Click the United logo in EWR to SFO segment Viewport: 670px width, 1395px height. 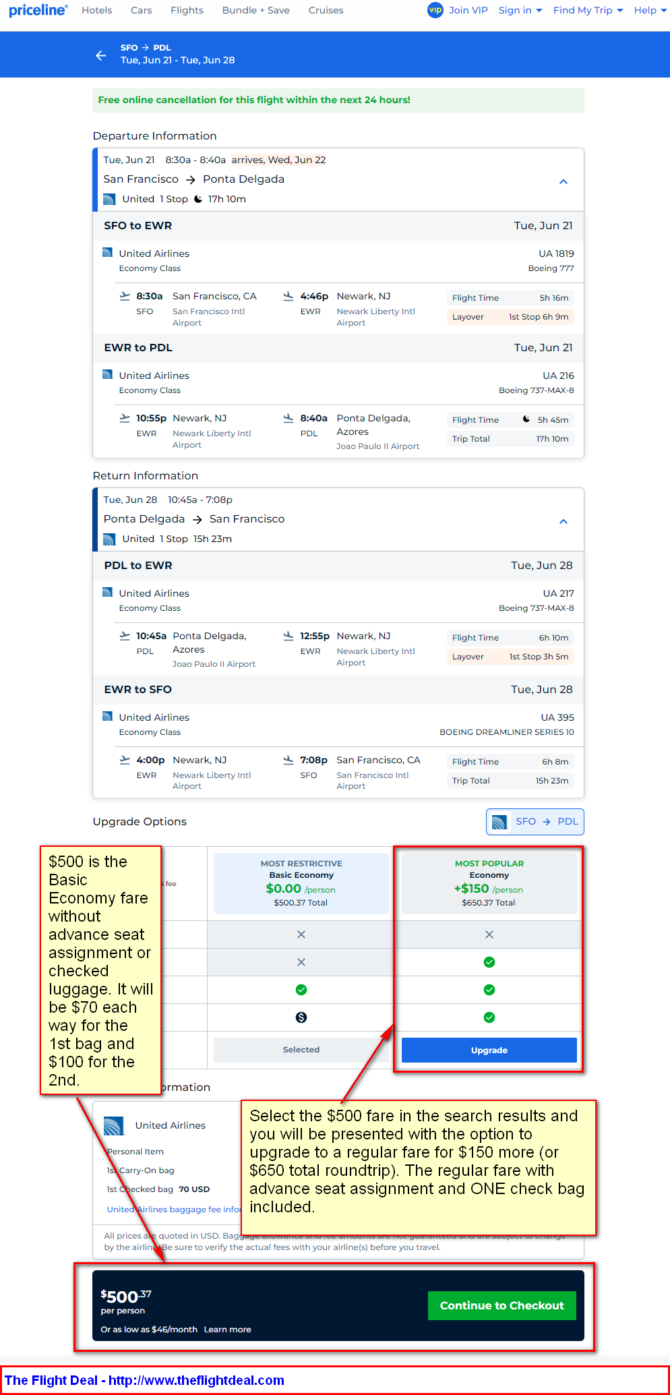[107, 716]
